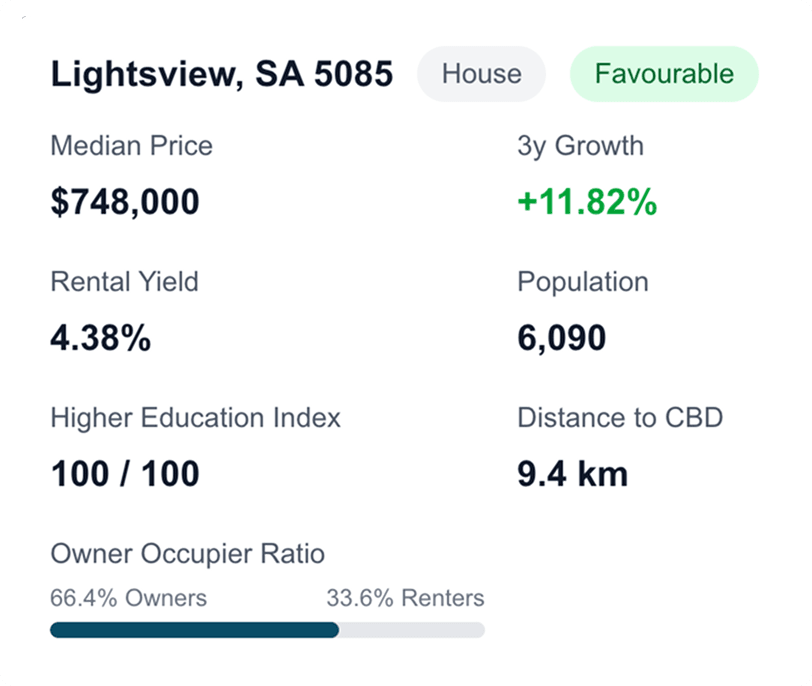The image size is (812, 686).
Task: Select the House property type badge
Action: click(481, 74)
